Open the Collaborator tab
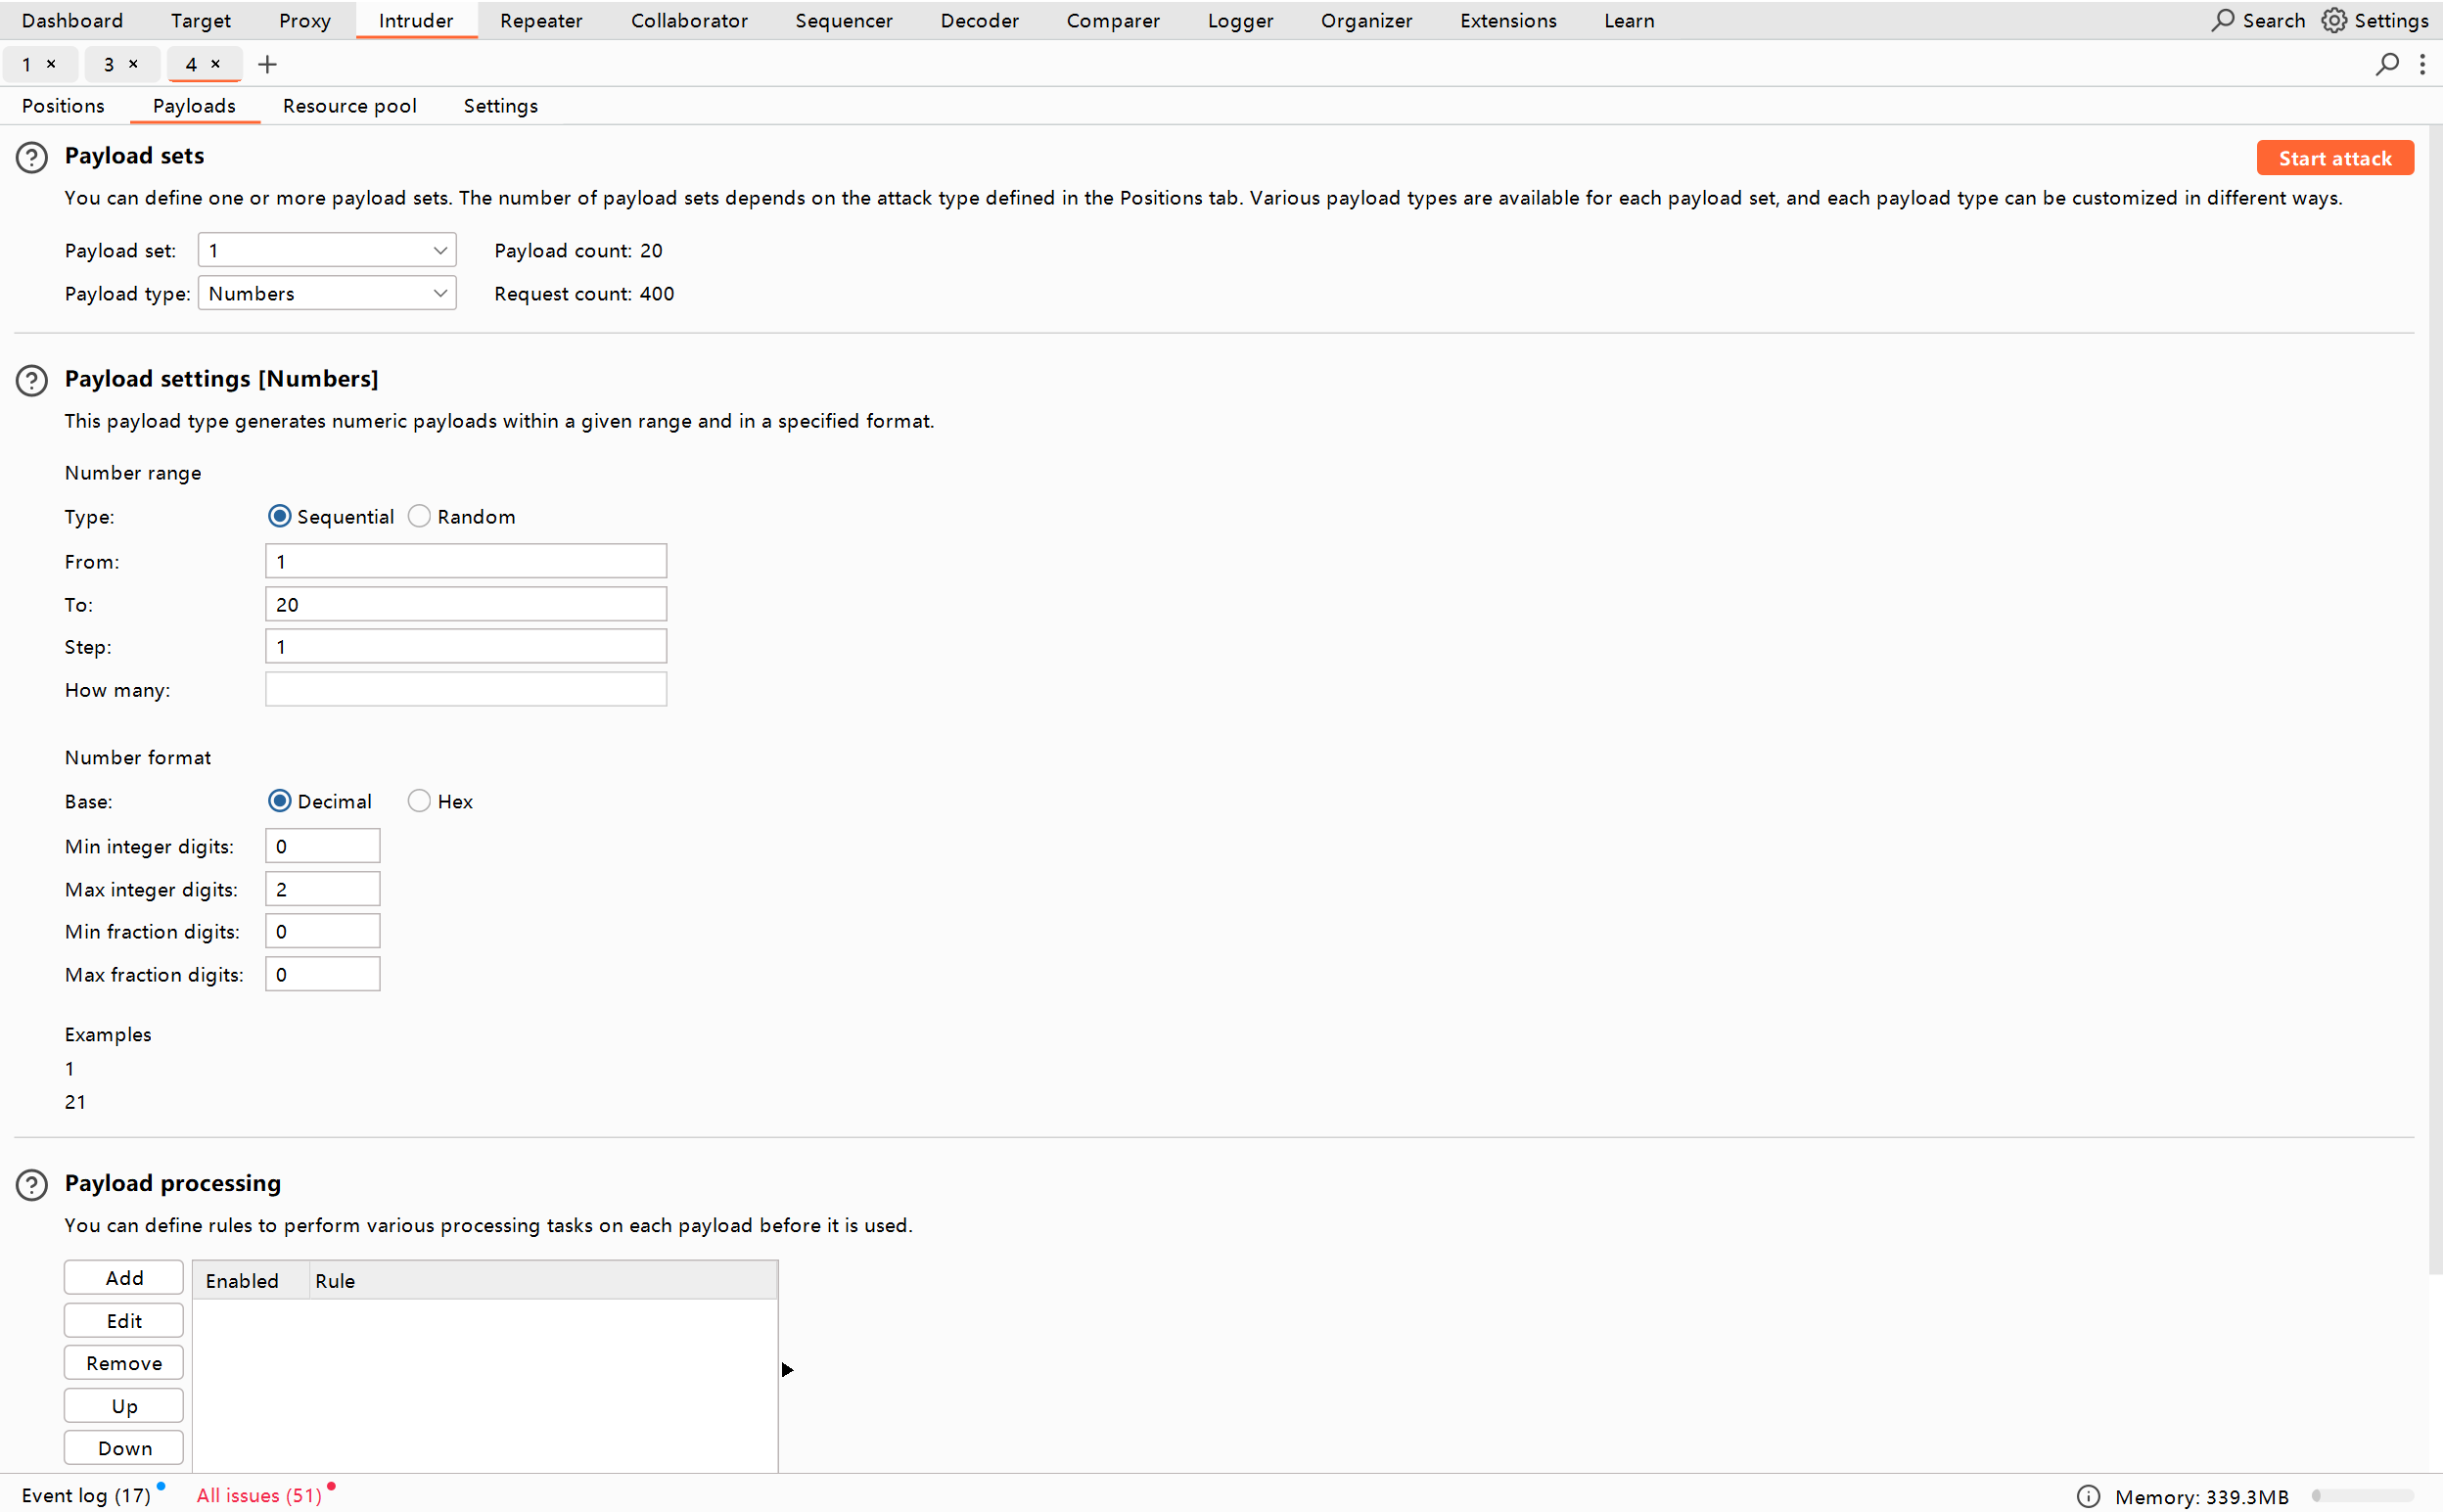The image size is (2443, 1512). tap(689, 20)
